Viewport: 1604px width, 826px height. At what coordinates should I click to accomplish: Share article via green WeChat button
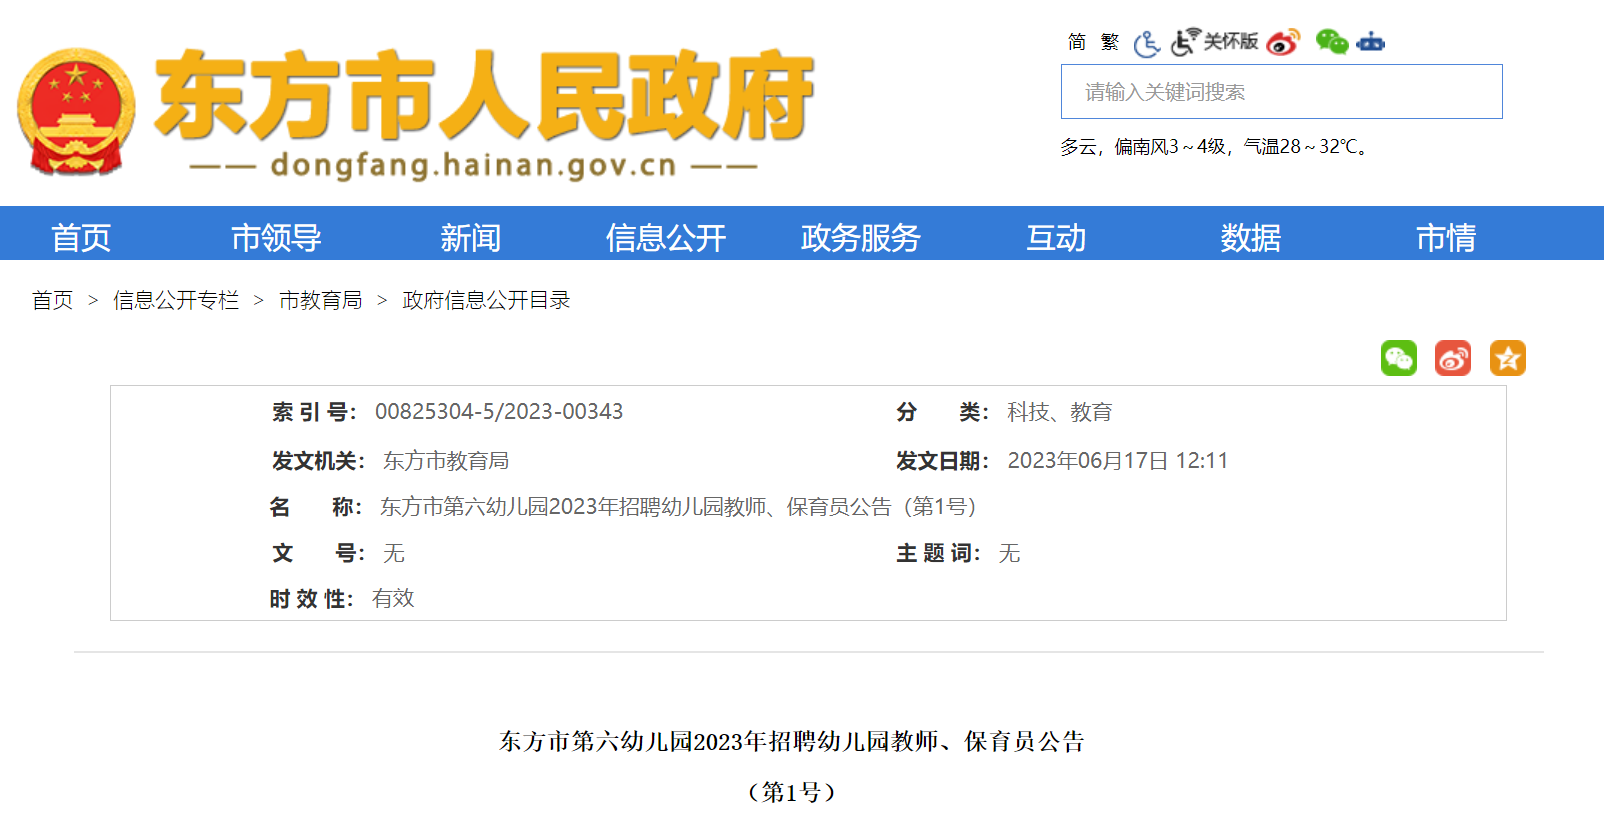pos(1399,358)
